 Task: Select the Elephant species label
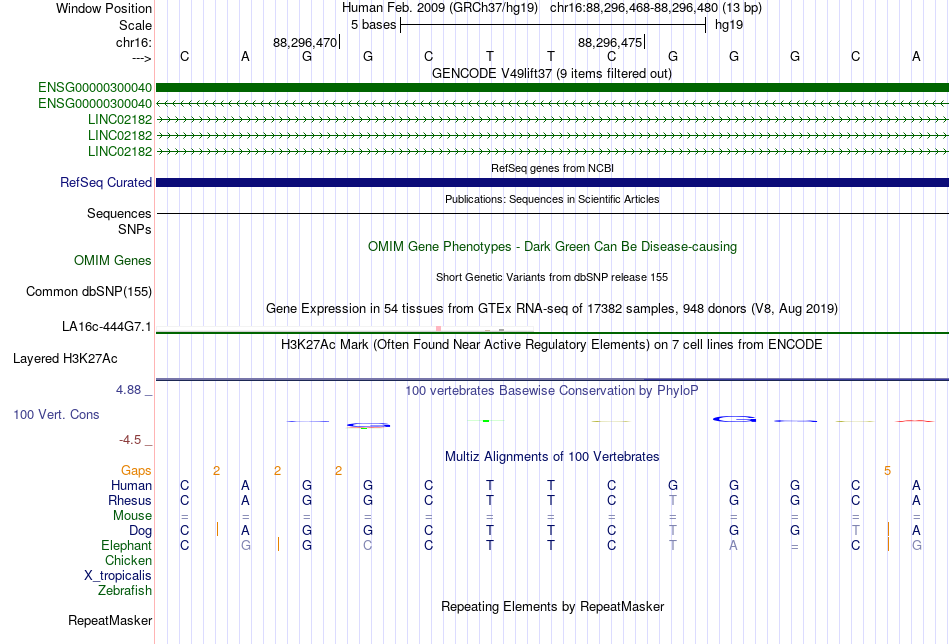click(127, 546)
